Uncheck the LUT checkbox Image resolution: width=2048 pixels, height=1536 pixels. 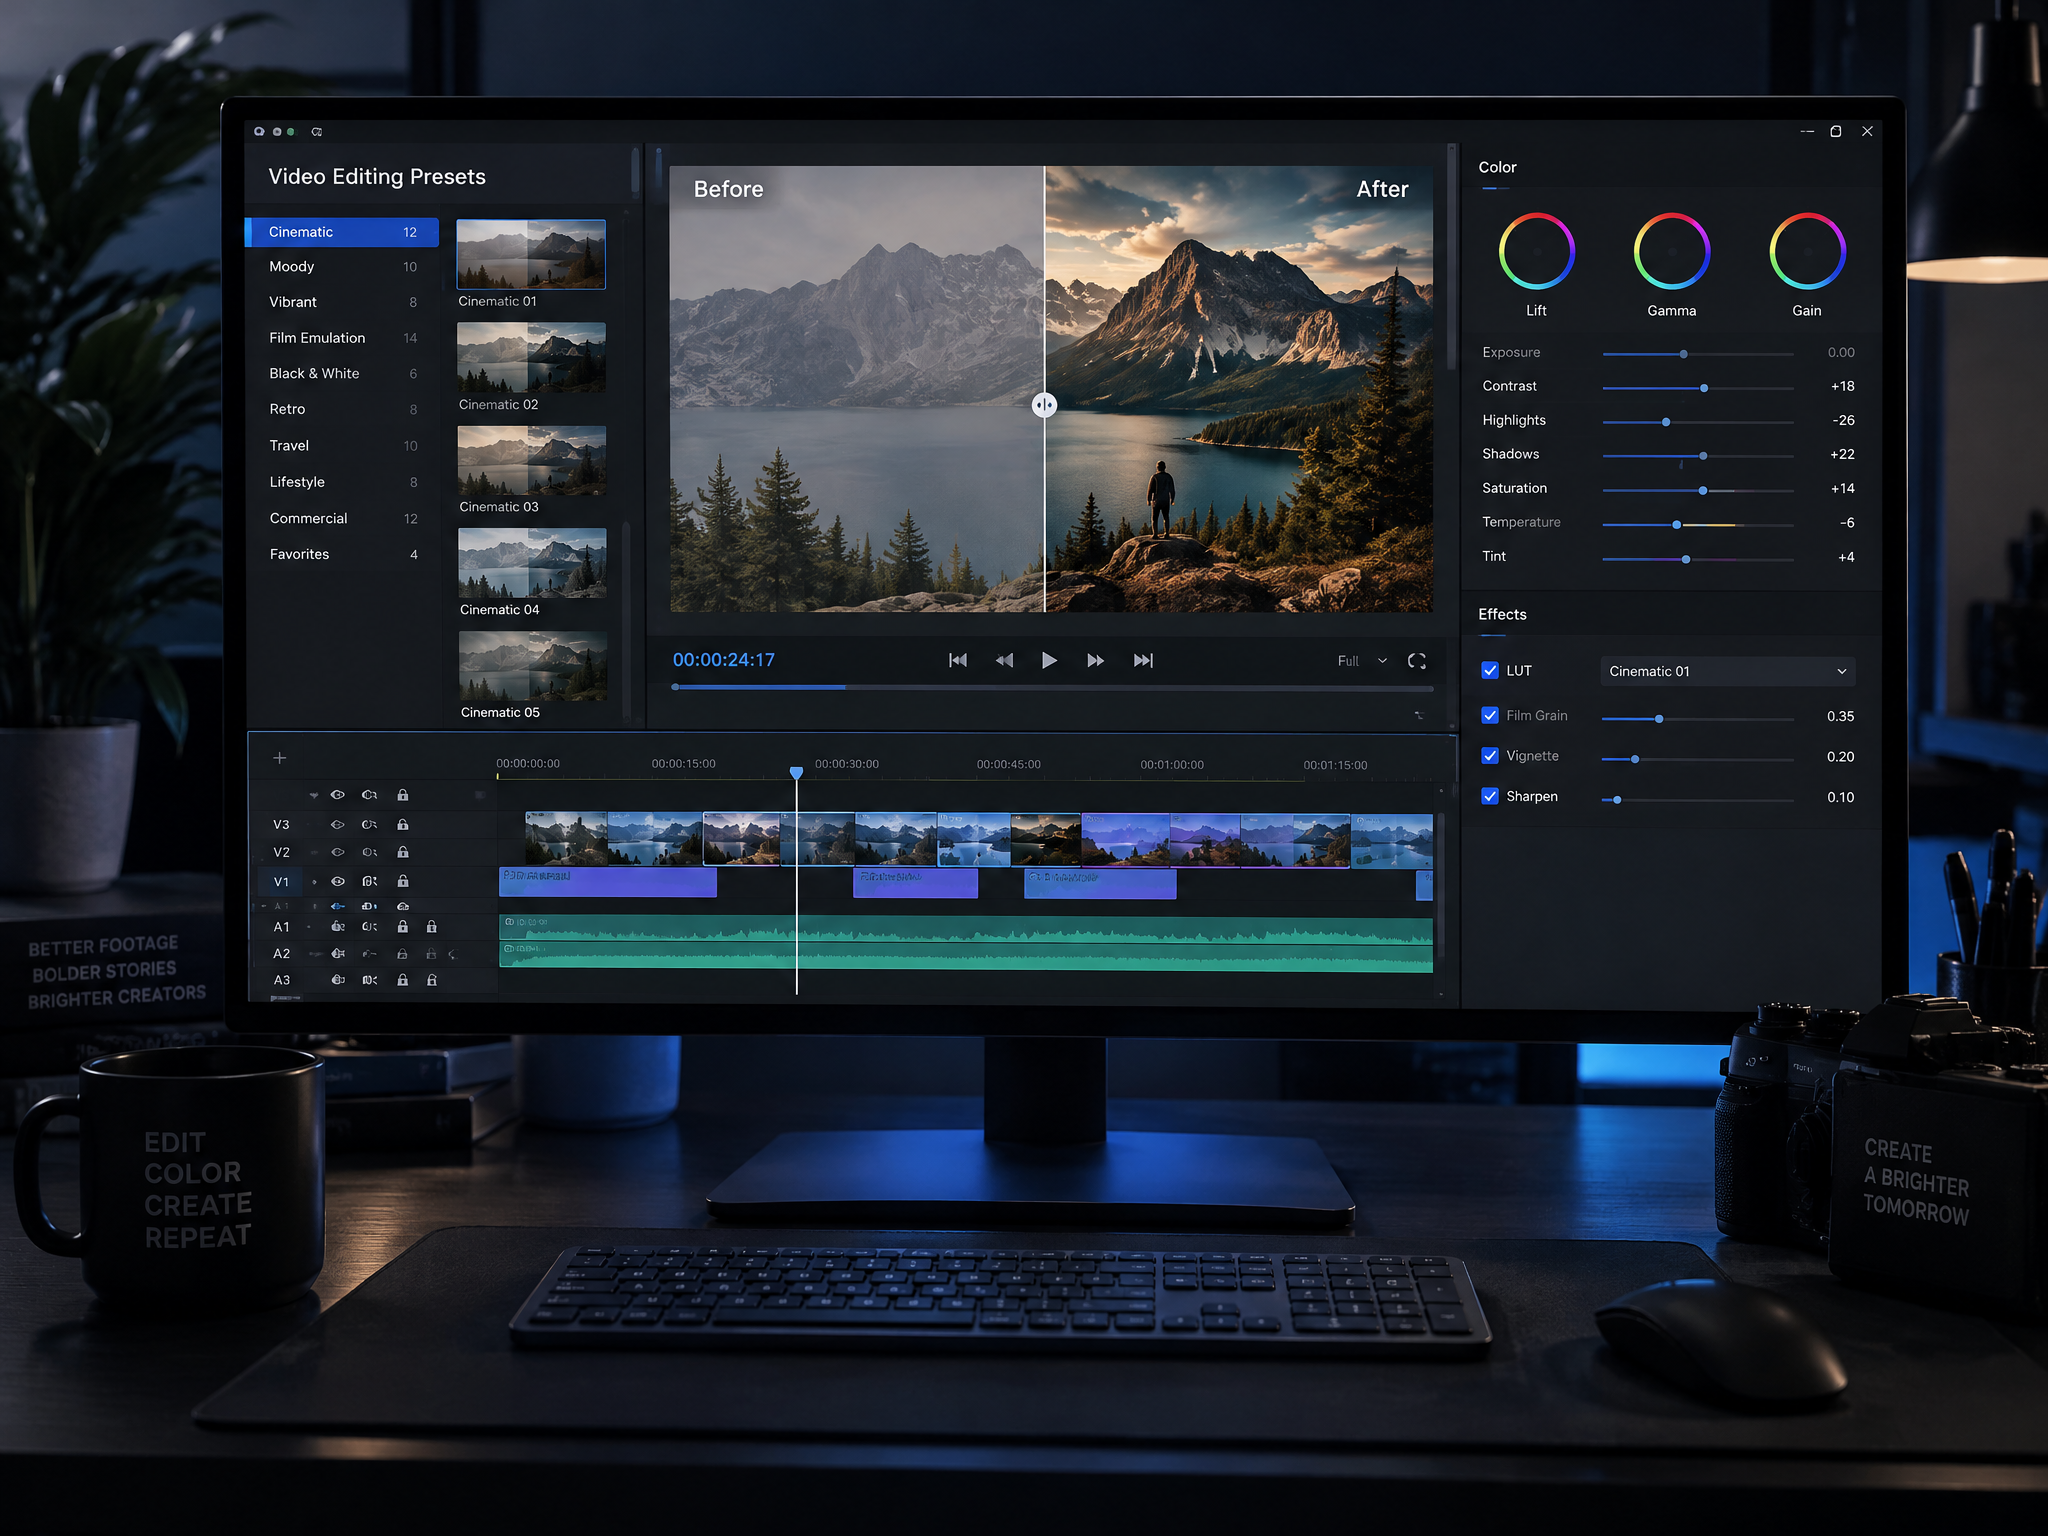1490,670
